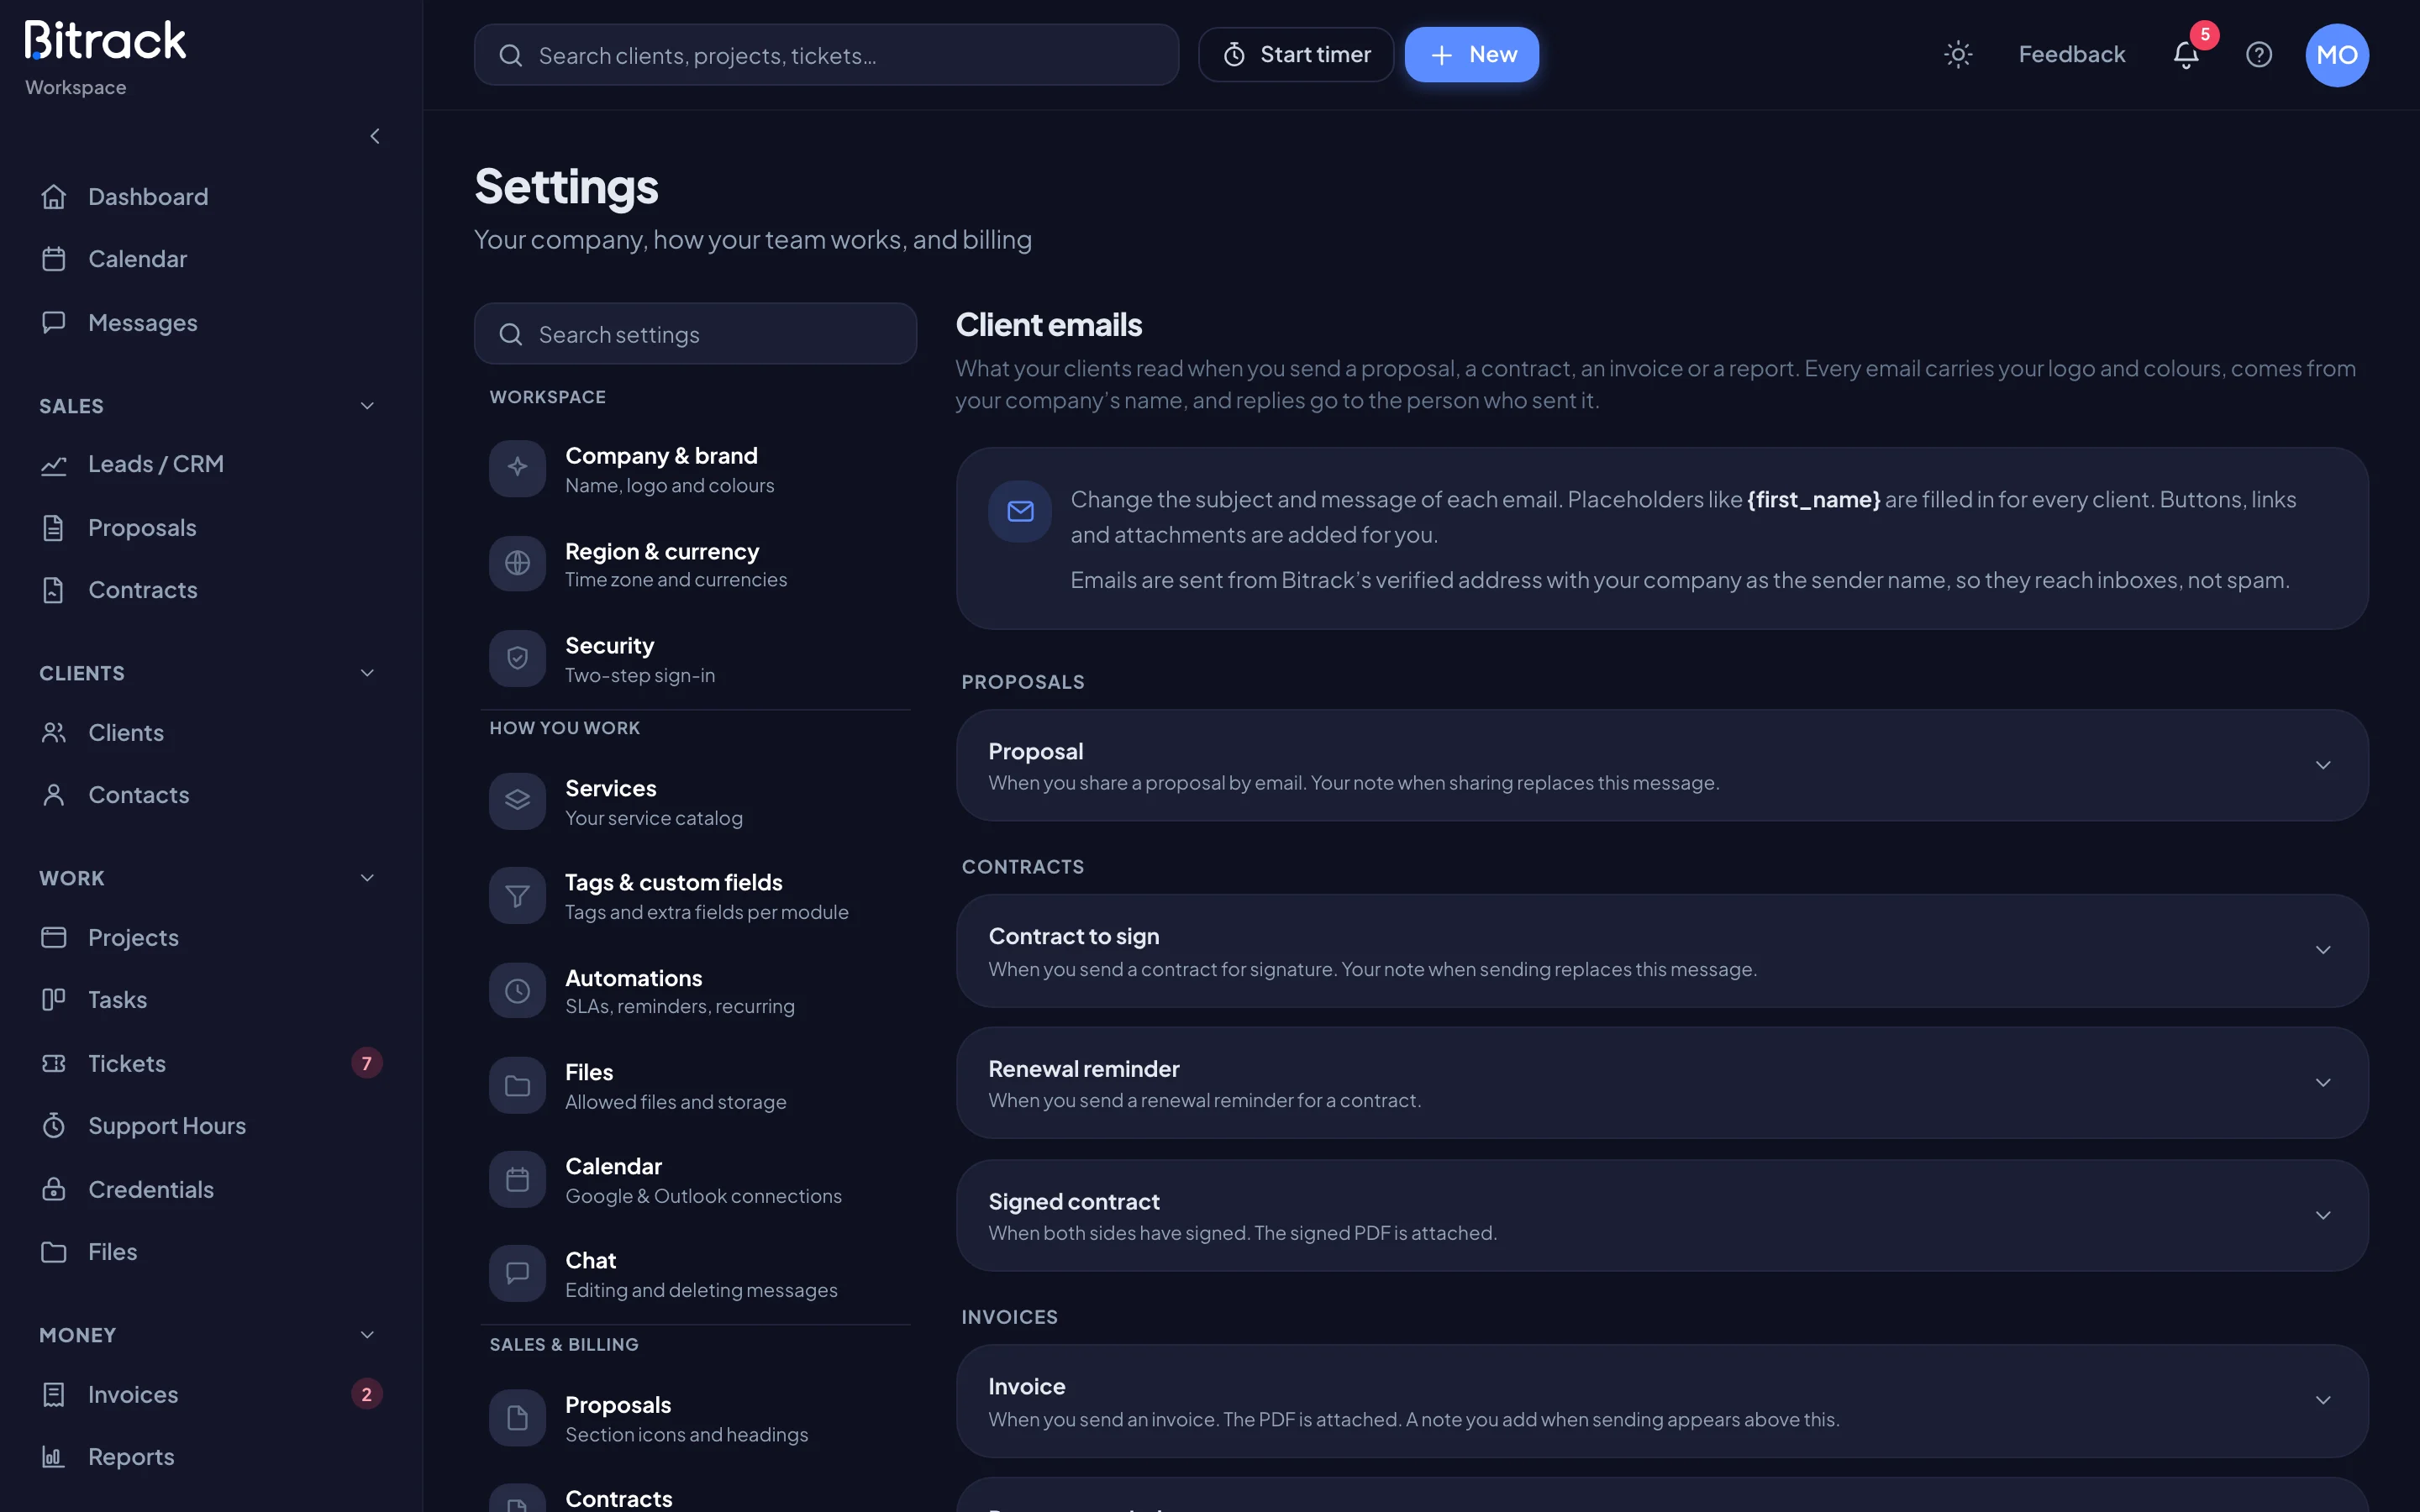The width and height of the screenshot is (2420, 1512).
Task: Toggle the light/dark theme sun icon
Action: click(1957, 54)
